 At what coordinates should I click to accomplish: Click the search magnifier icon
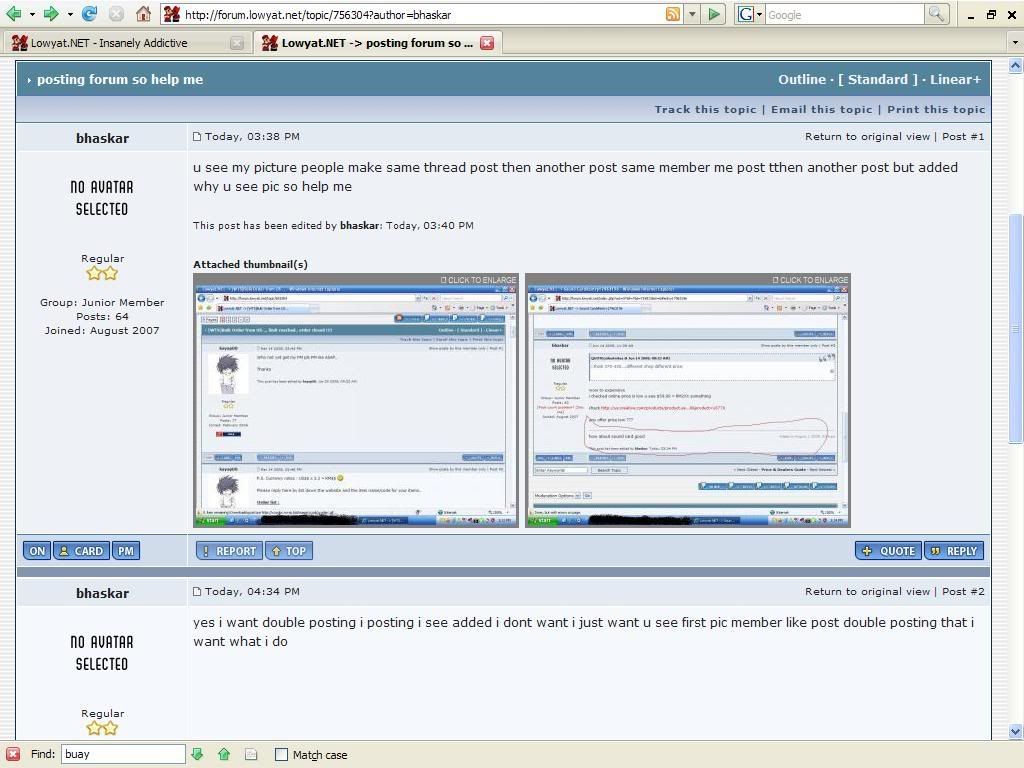[936, 14]
